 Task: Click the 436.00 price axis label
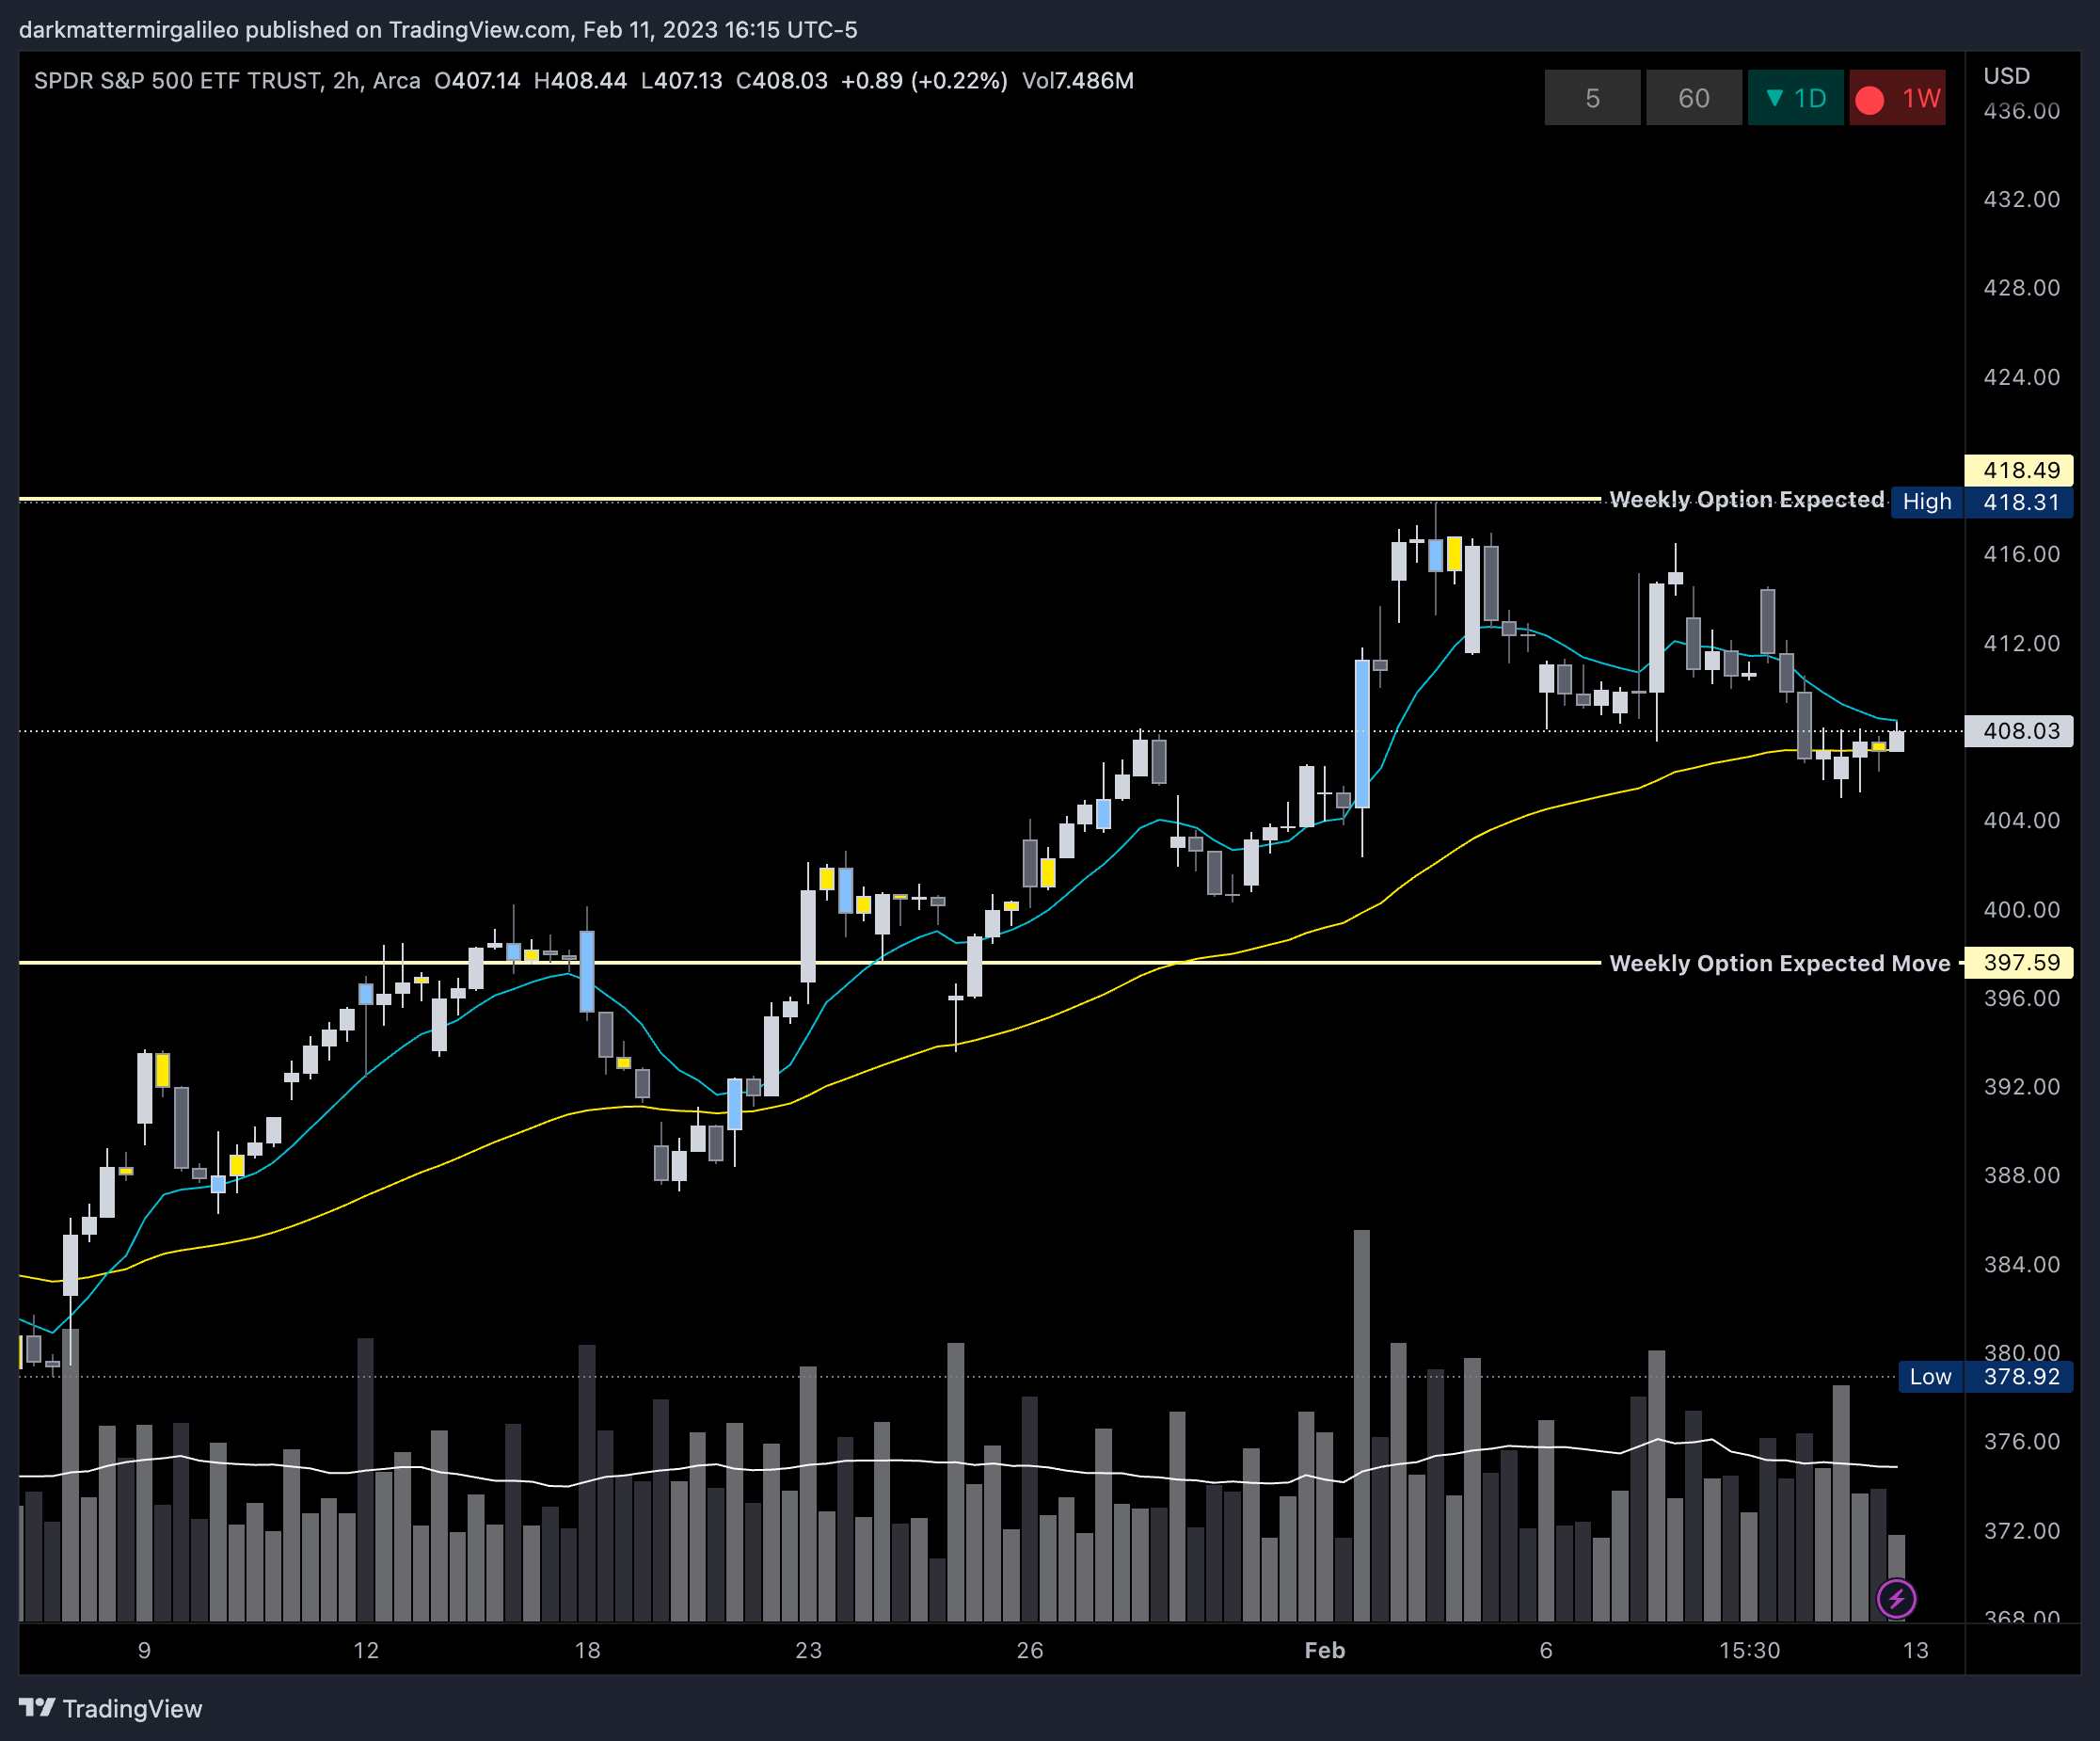pos(2022,111)
